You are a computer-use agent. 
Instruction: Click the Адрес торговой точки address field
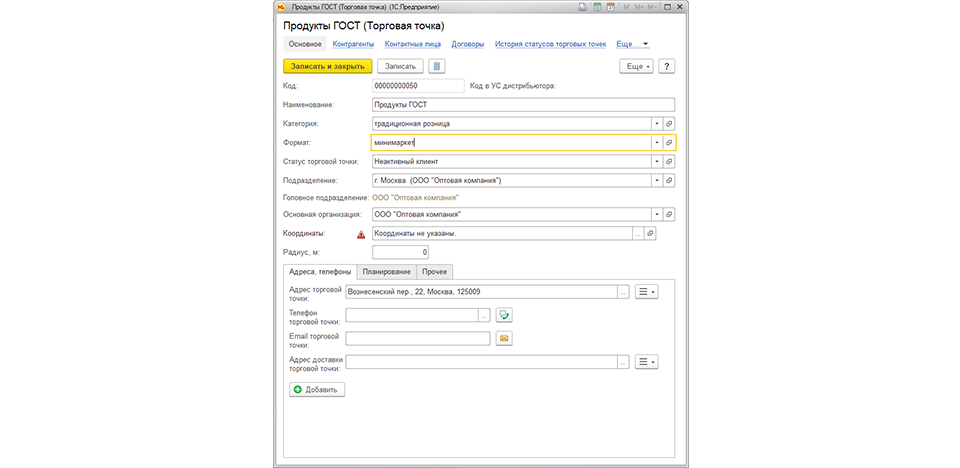click(x=481, y=292)
